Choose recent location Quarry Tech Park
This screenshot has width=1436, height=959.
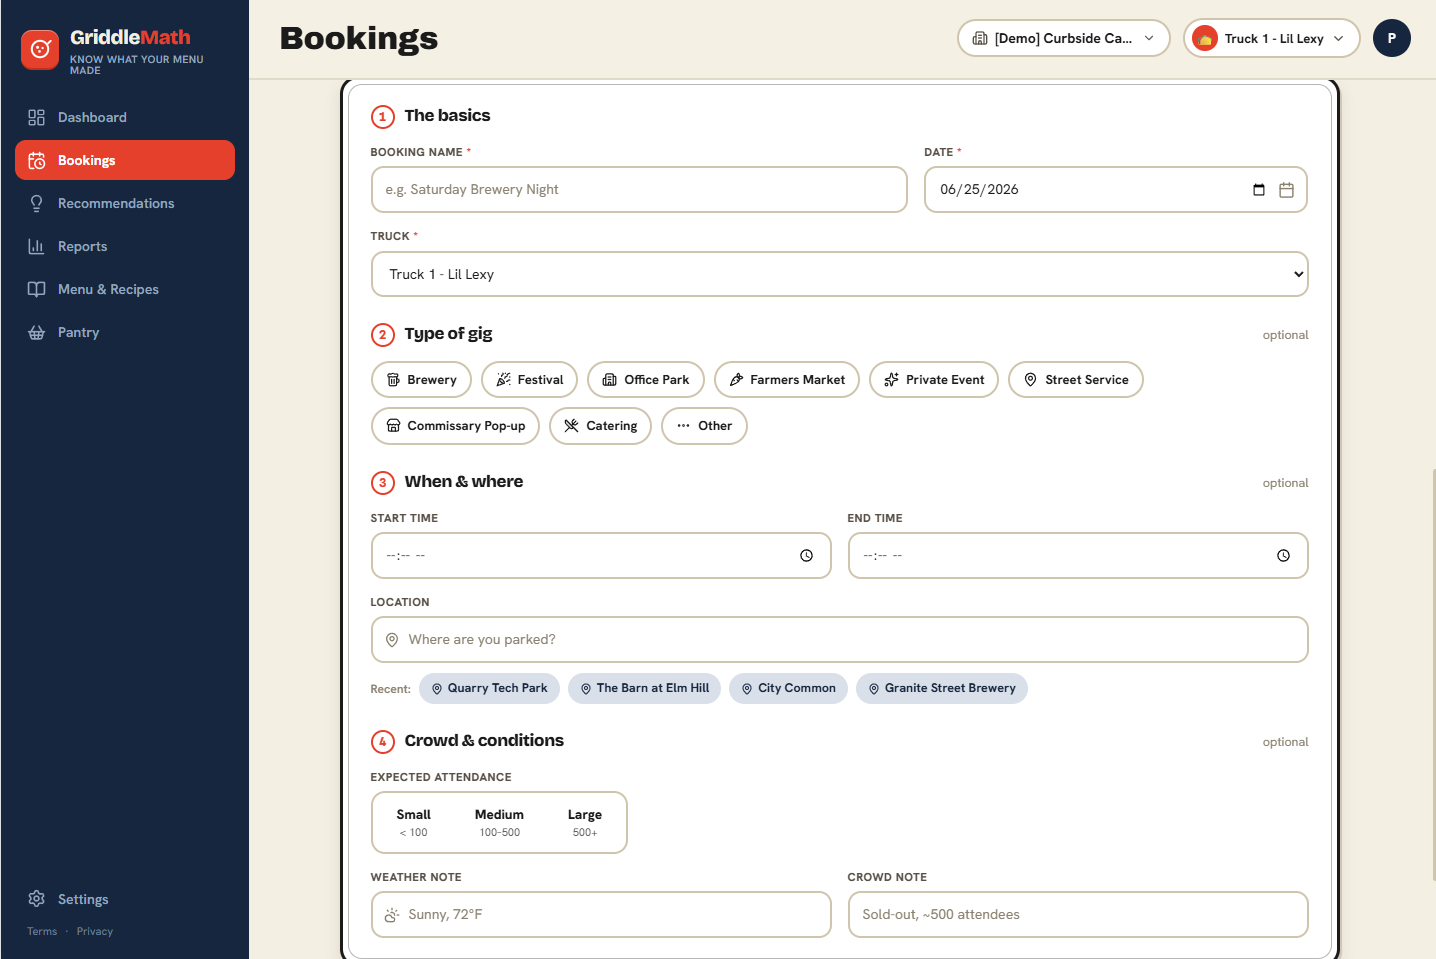[x=489, y=688]
